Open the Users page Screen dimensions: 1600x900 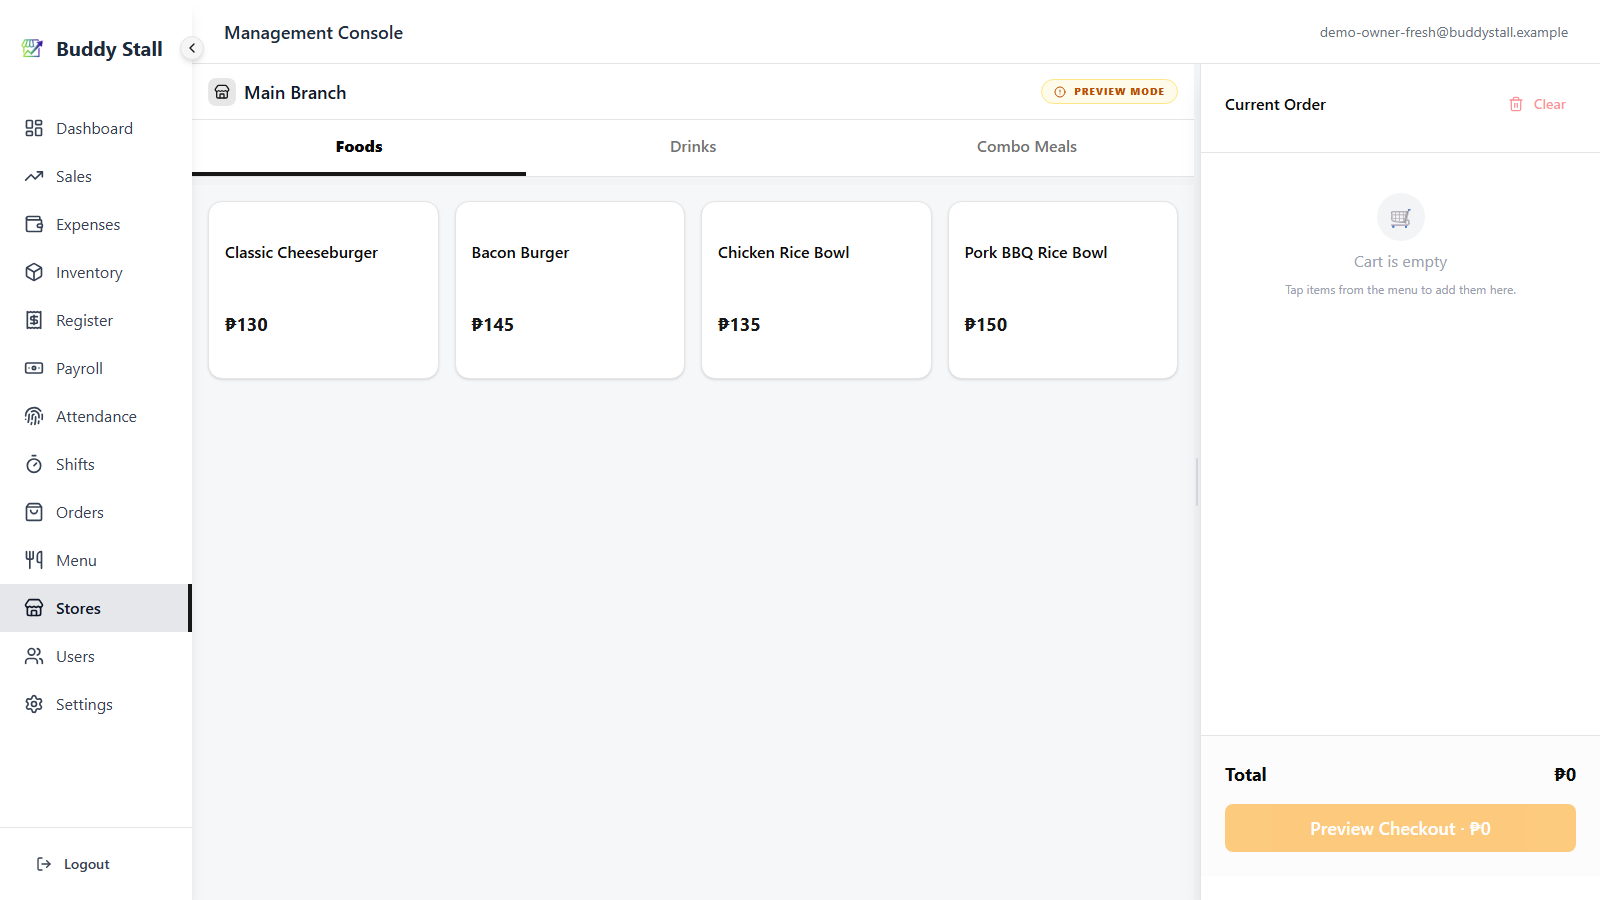coord(94,656)
